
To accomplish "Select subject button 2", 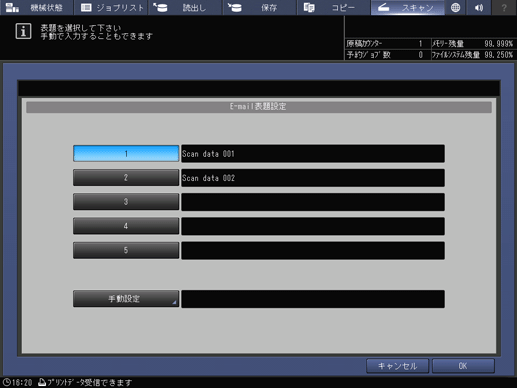I will (126, 178).
